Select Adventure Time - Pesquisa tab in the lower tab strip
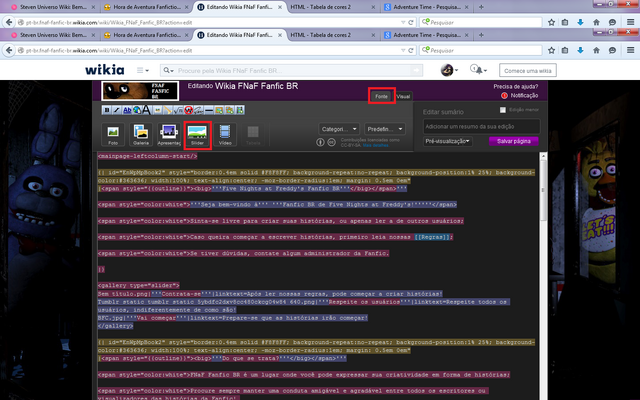This screenshot has height=400, width=640. pos(427,35)
